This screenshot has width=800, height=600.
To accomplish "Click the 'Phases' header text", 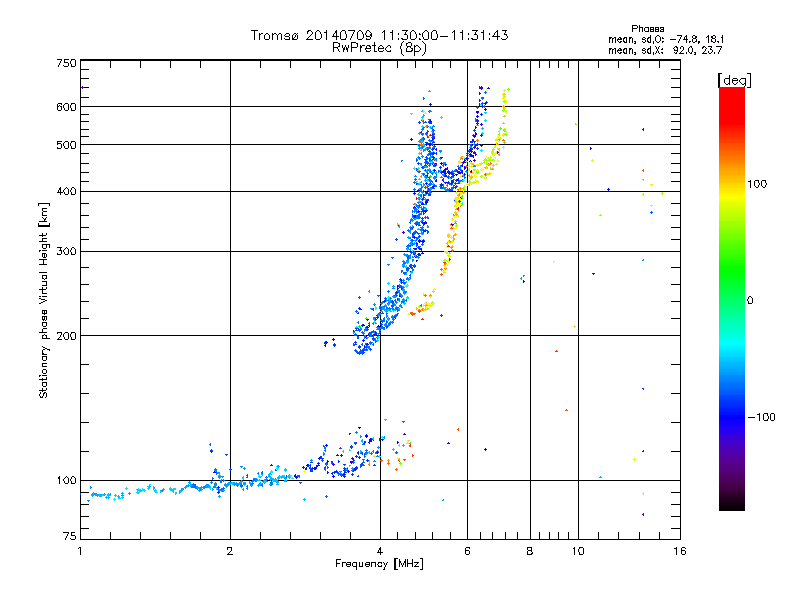I will (647, 29).
